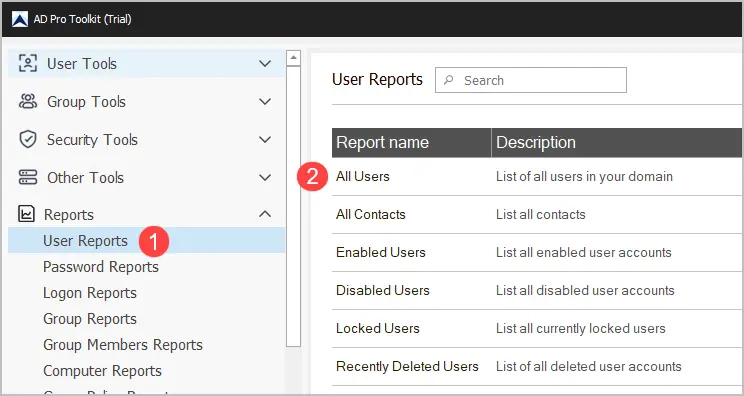
Task: Collapse the Reports section chevron
Action: tap(265, 214)
